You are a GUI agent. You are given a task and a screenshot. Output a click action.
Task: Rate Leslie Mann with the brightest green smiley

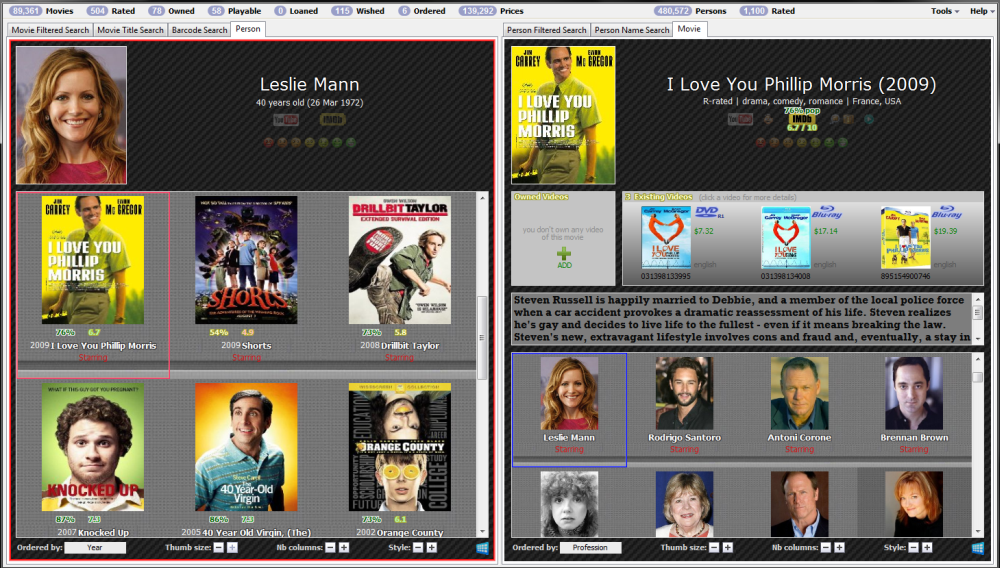[x=351, y=143]
